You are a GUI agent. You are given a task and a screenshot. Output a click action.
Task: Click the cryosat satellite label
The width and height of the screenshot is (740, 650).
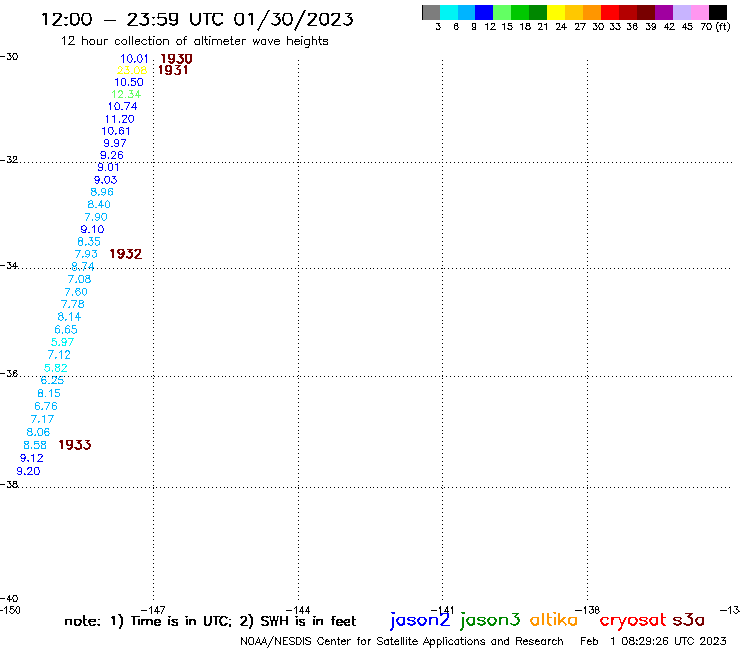(x=633, y=620)
